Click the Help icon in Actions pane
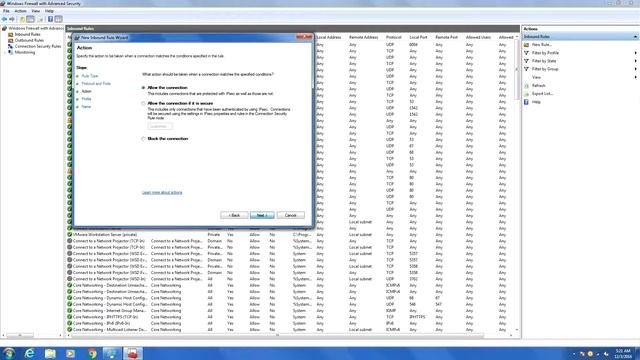 (527, 102)
